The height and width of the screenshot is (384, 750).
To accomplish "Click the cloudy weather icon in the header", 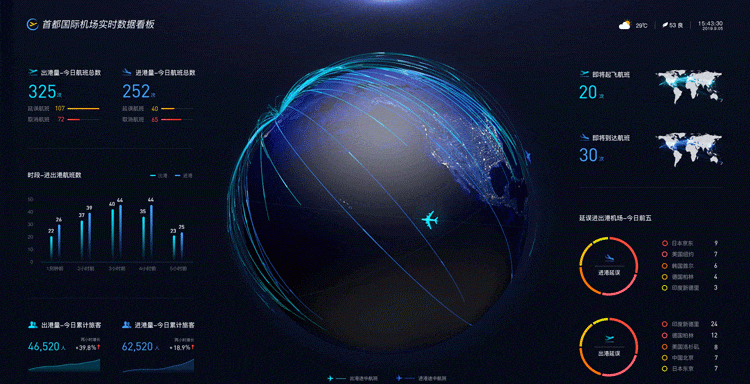I will (x=625, y=25).
